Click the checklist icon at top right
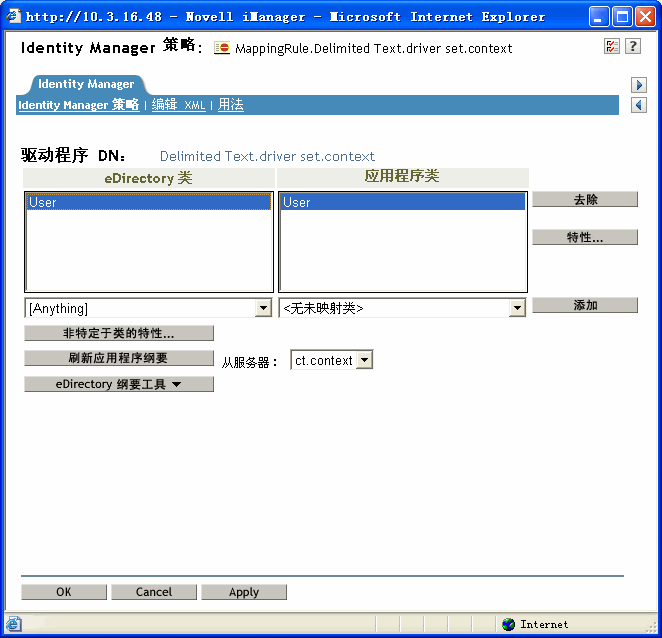662x638 pixels. (611, 46)
